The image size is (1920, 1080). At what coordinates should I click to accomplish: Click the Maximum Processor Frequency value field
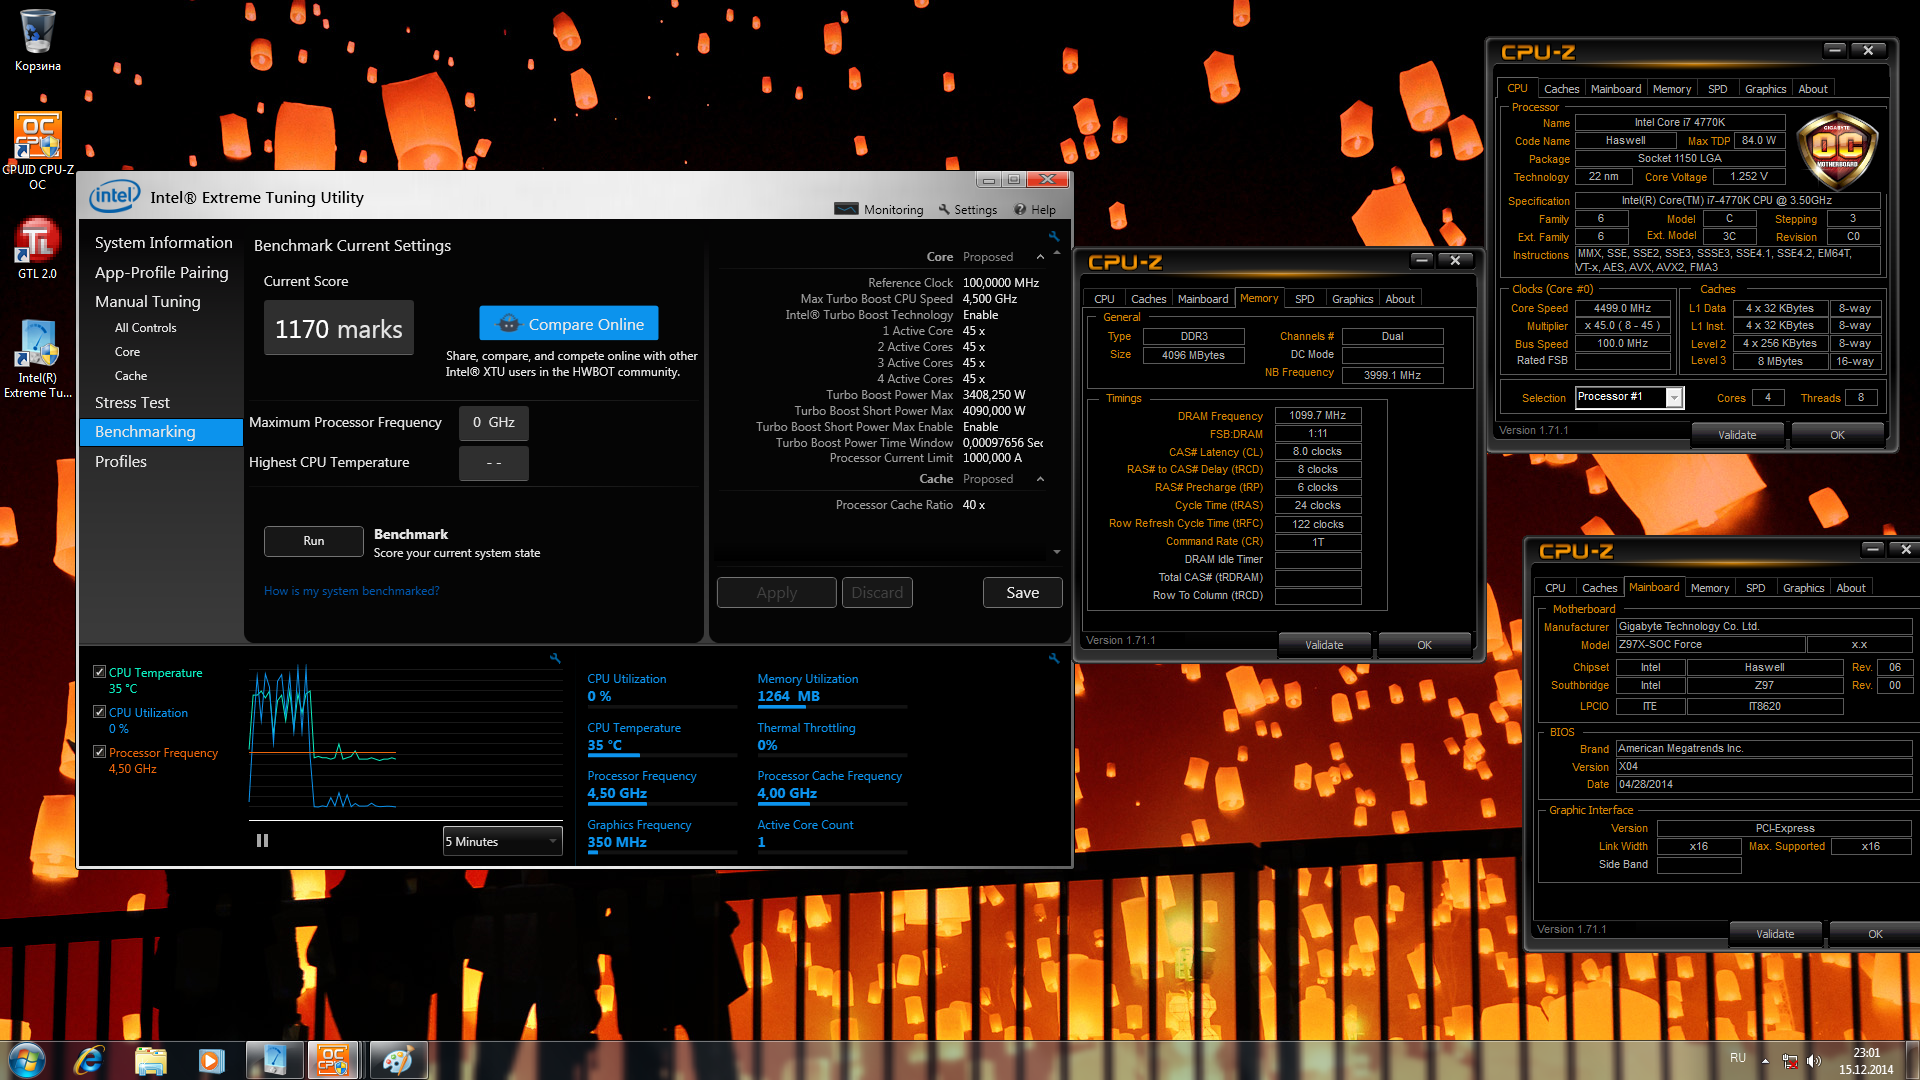pos(493,423)
